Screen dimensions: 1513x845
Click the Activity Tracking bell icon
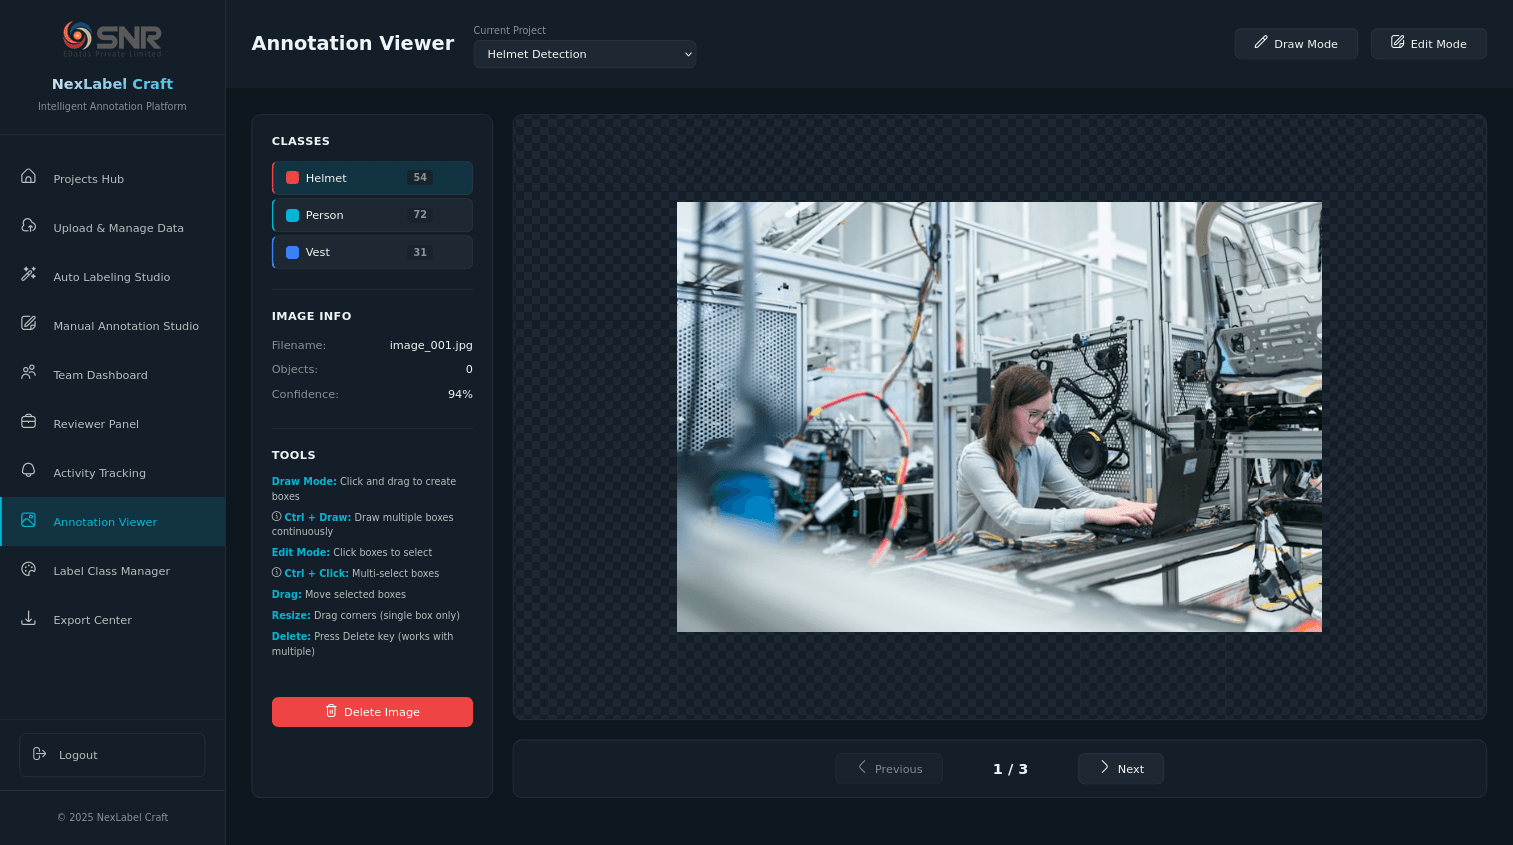29,471
